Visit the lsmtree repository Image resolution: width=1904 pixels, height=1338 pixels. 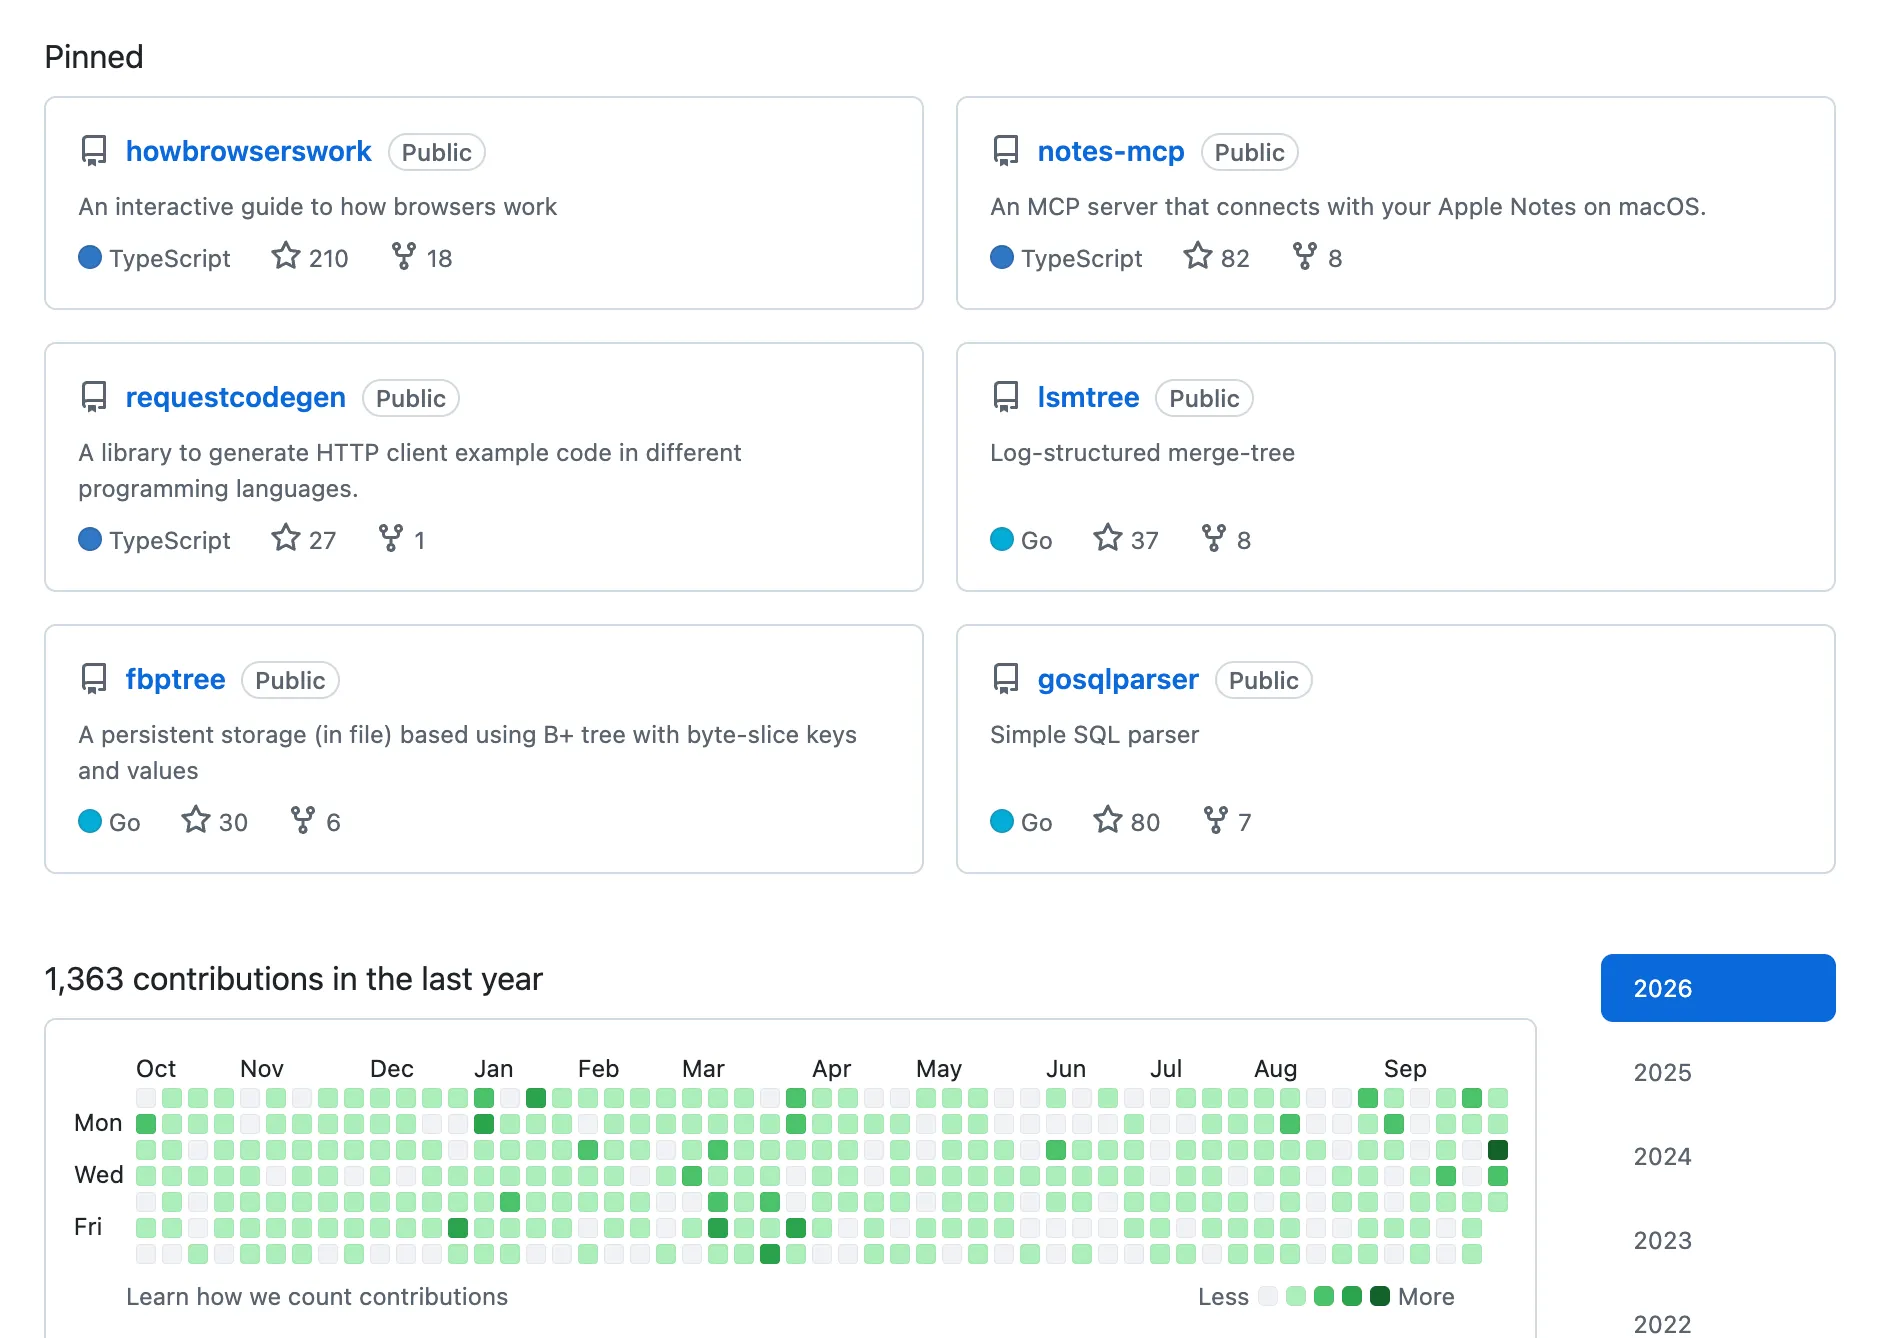1088,397
